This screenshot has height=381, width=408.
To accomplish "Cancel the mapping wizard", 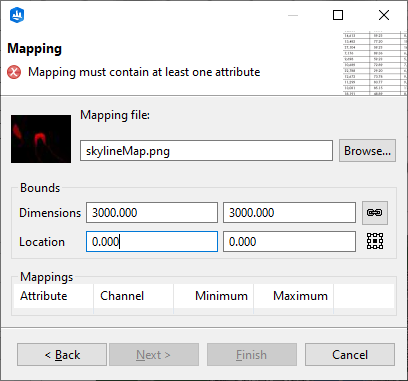I will (x=350, y=355).
